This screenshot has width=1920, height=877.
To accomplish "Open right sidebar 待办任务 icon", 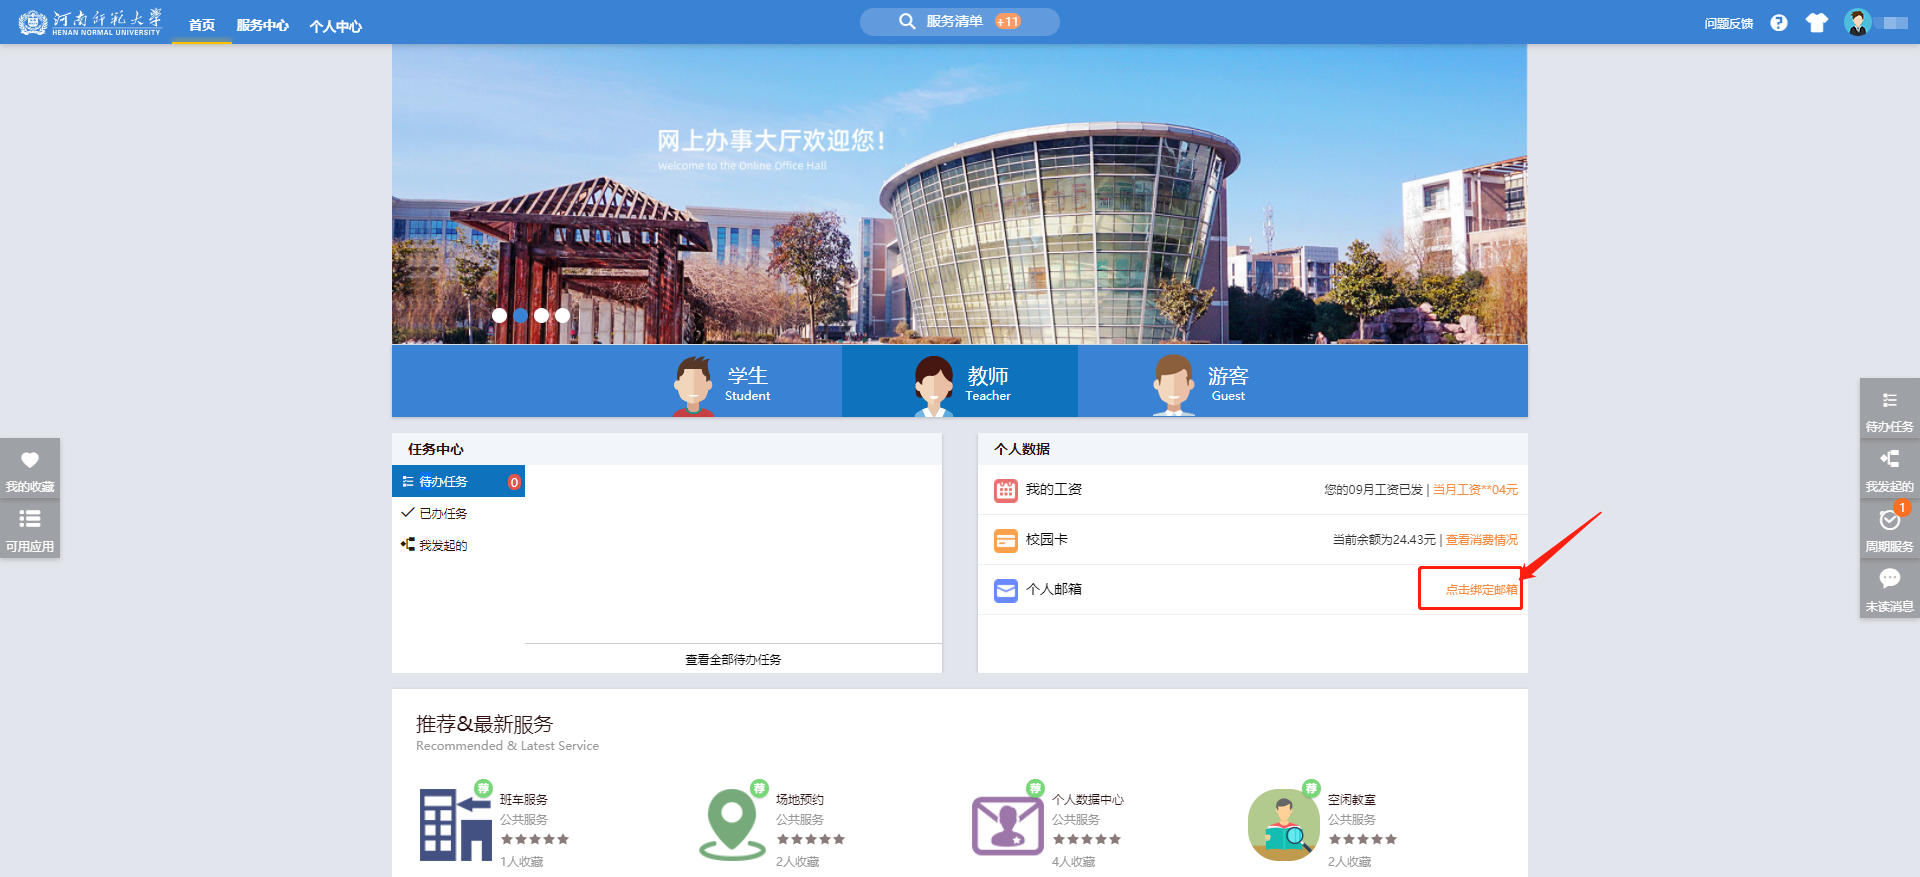I will pos(1889,408).
